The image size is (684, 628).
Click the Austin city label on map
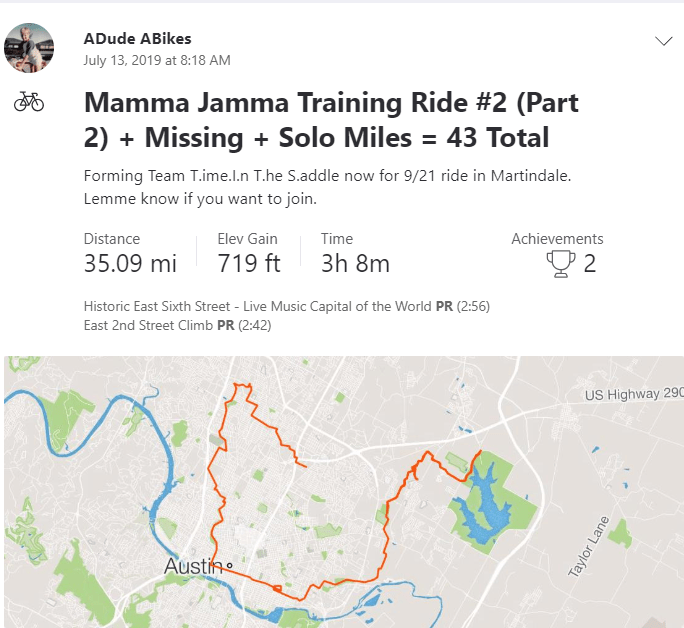pos(192,568)
